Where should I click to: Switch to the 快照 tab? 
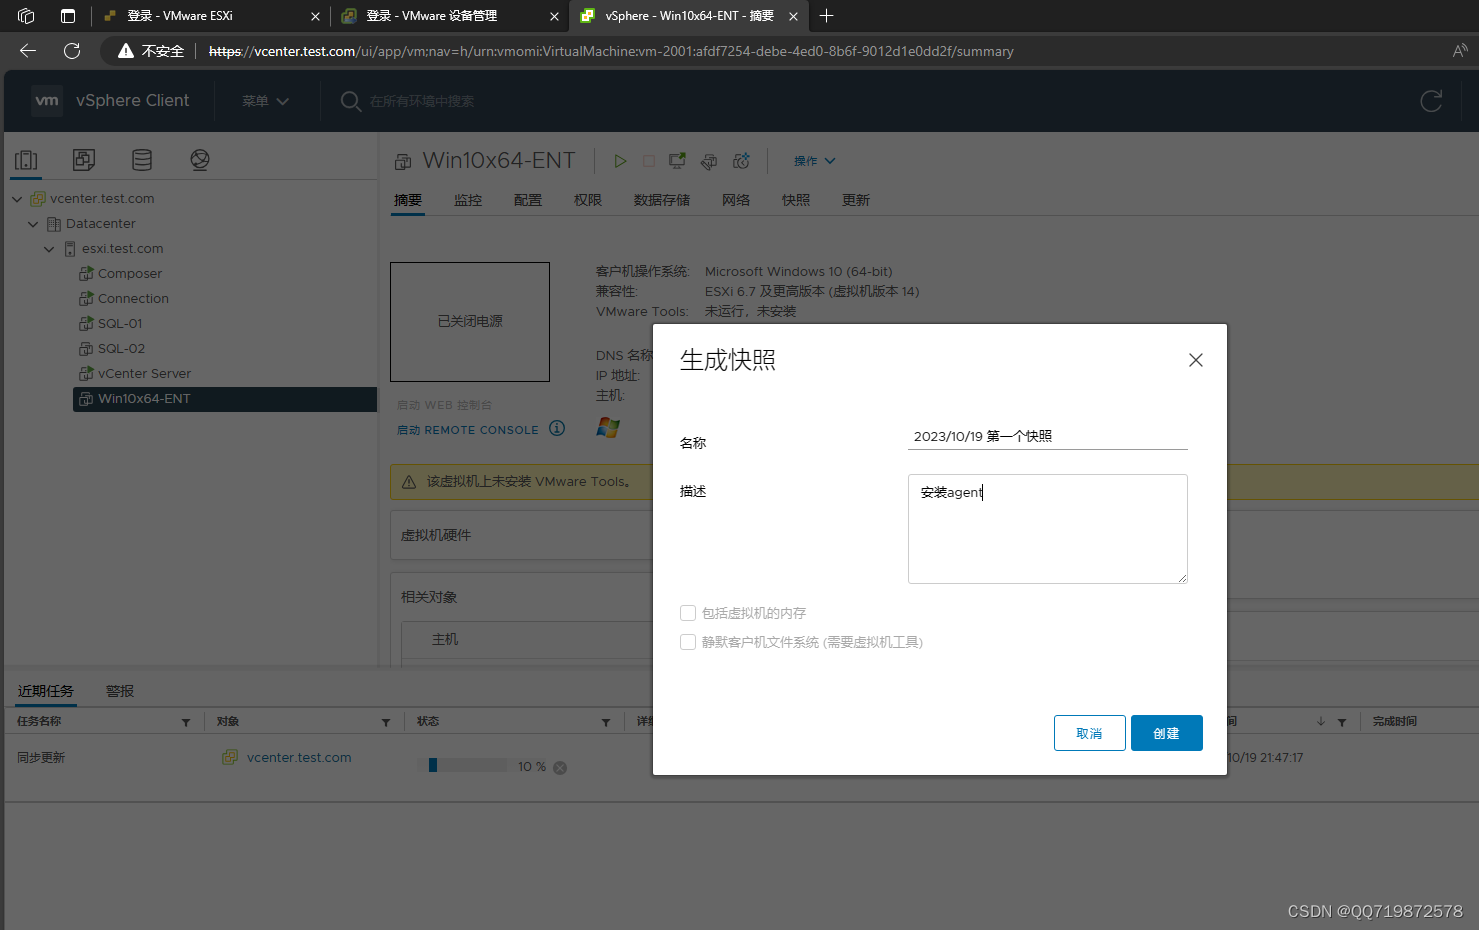click(x=796, y=200)
